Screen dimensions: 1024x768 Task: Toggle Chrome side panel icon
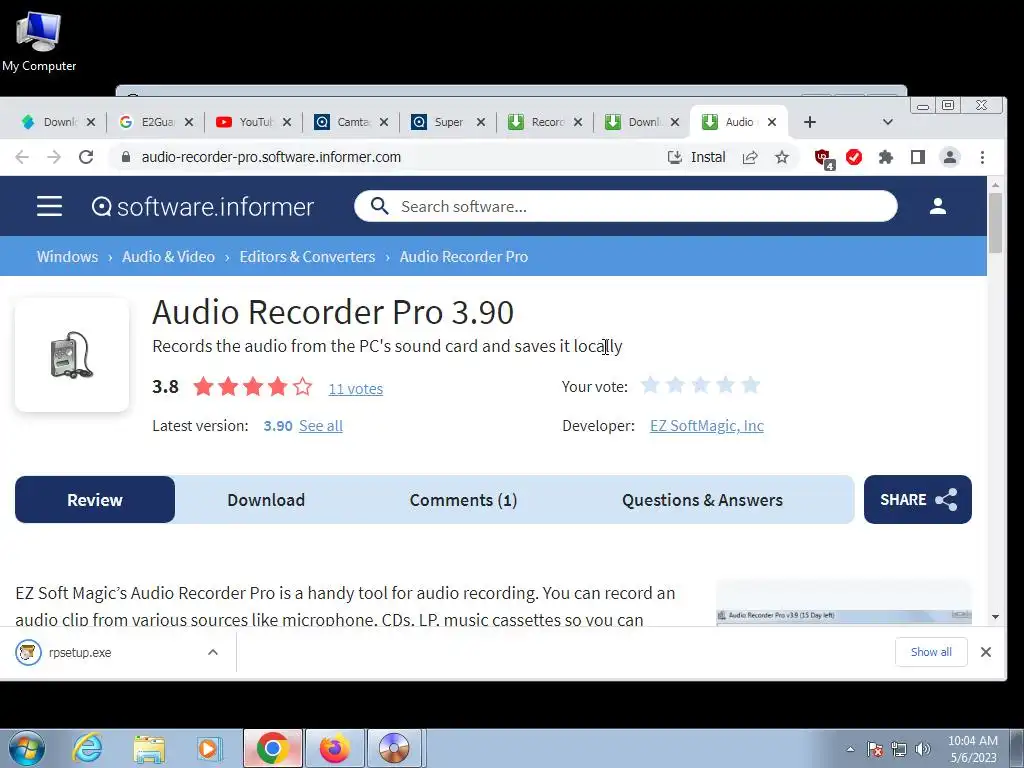coord(918,157)
